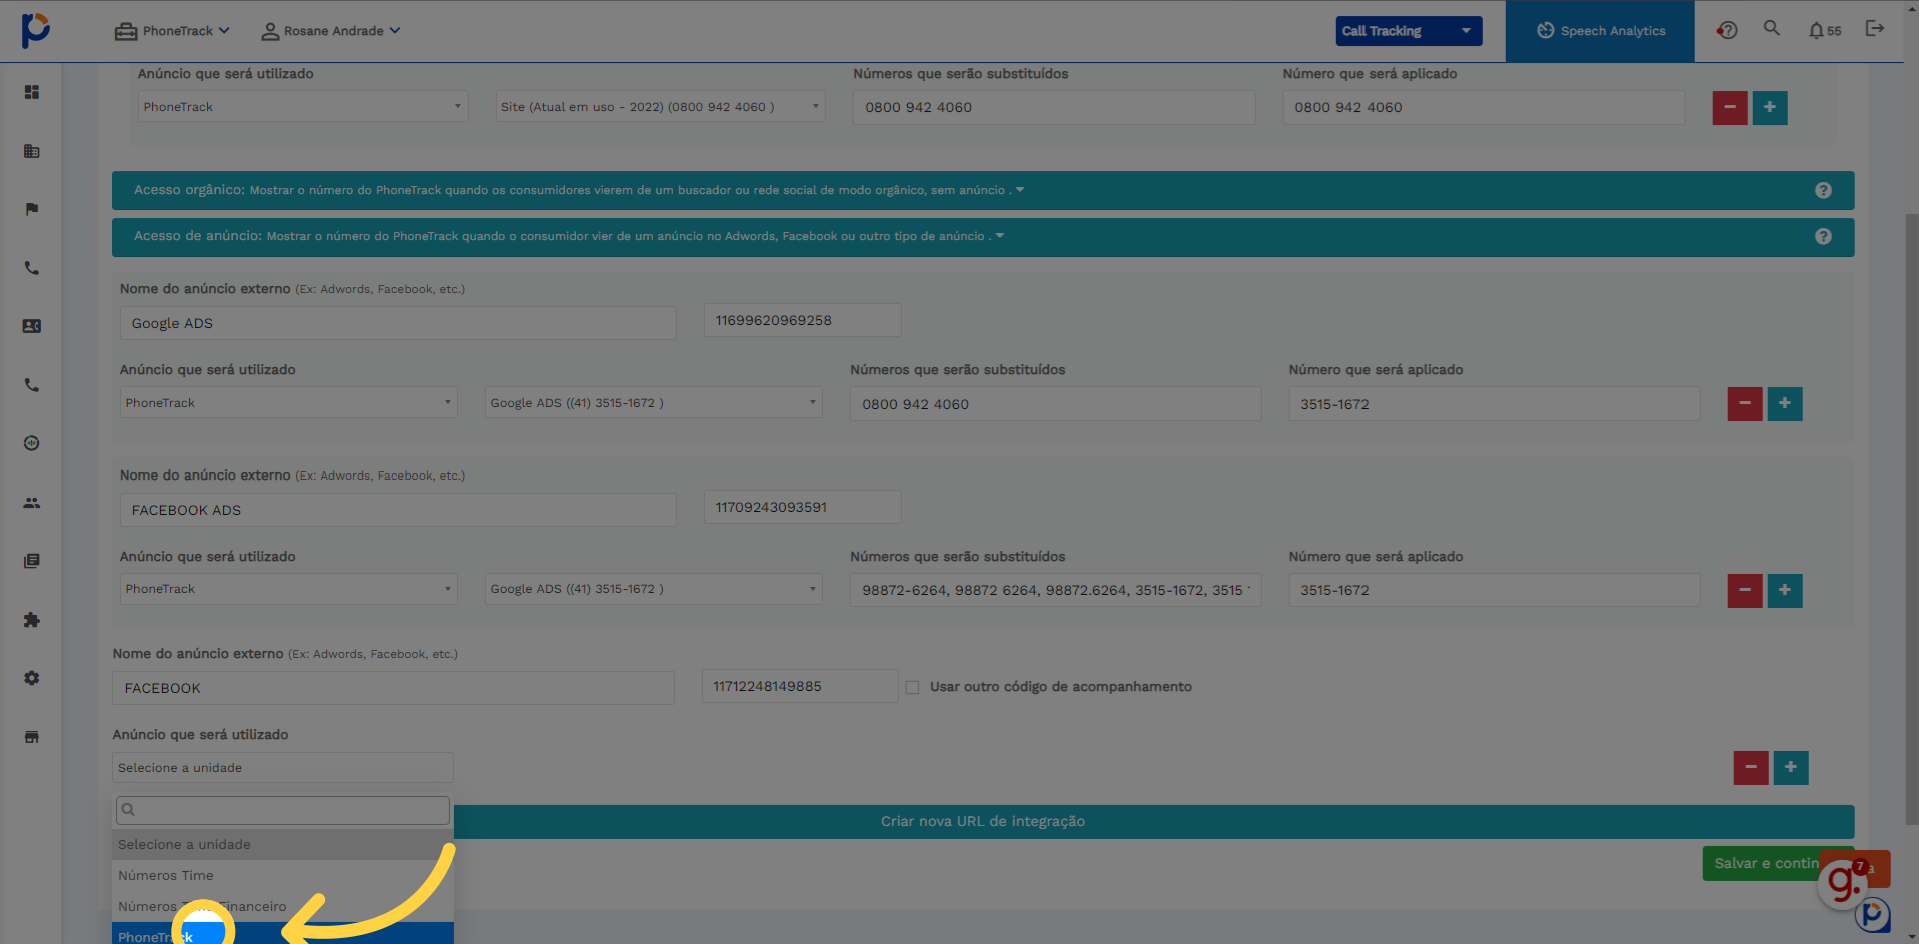Image resolution: width=1919 pixels, height=944 pixels.
Task: Click the FACEBOOK ad name field
Action: pos(394,688)
